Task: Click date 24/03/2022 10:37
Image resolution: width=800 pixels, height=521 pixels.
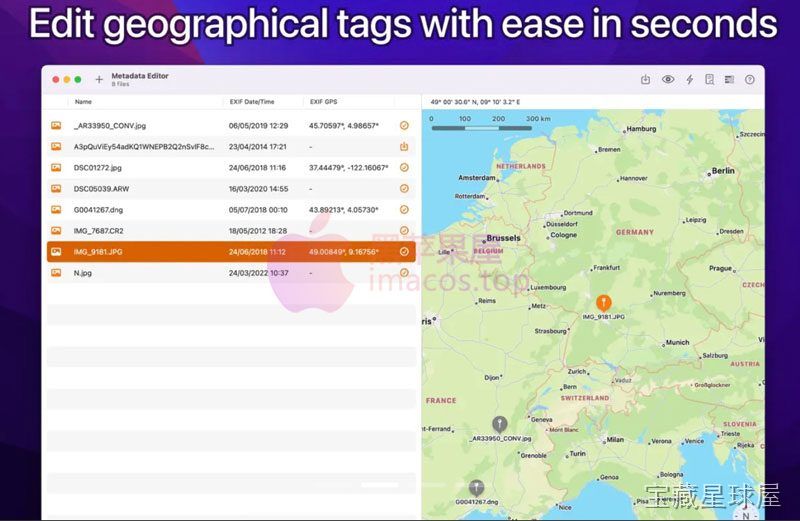Action: [x=258, y=273]
